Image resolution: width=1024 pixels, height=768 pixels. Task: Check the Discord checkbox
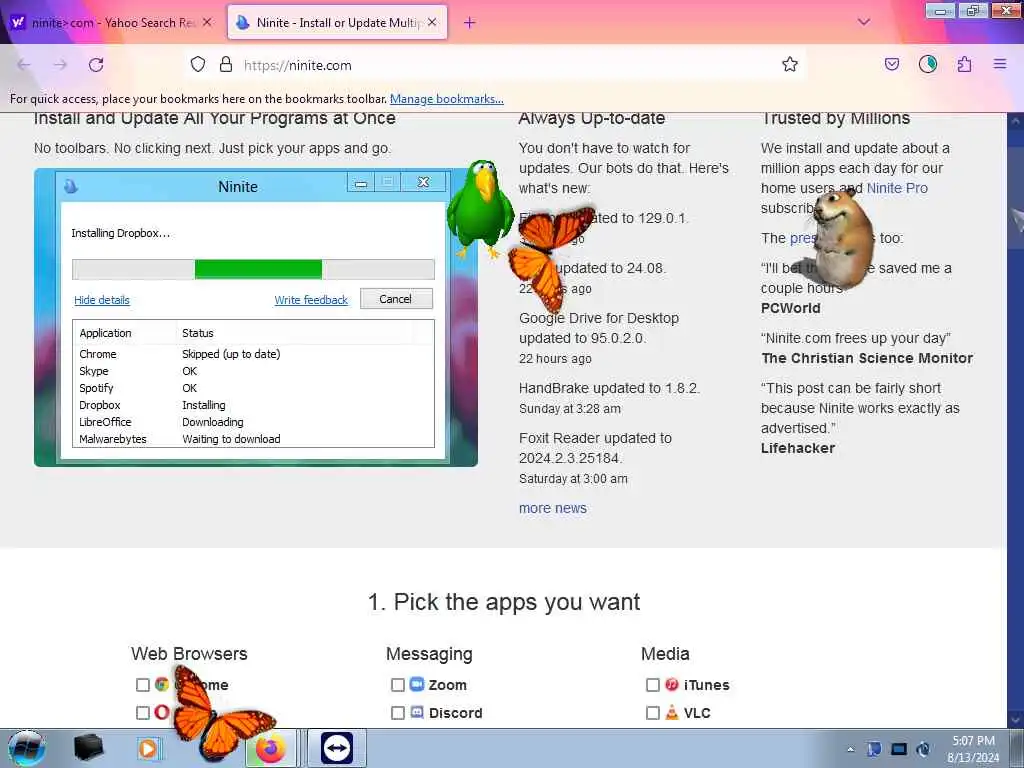point(398,712)
